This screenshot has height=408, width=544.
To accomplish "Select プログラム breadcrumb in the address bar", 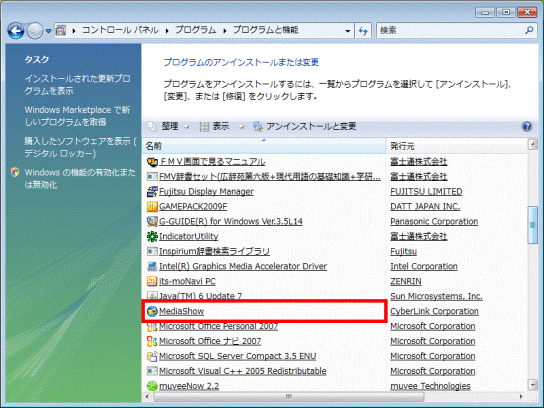I will (x=196, y=30).
